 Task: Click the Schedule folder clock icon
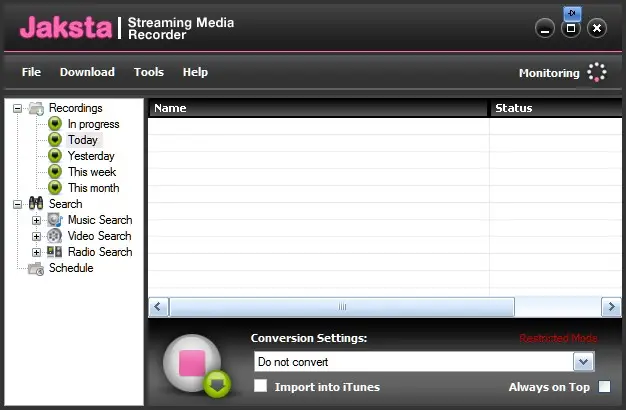(x=36, y=269)
